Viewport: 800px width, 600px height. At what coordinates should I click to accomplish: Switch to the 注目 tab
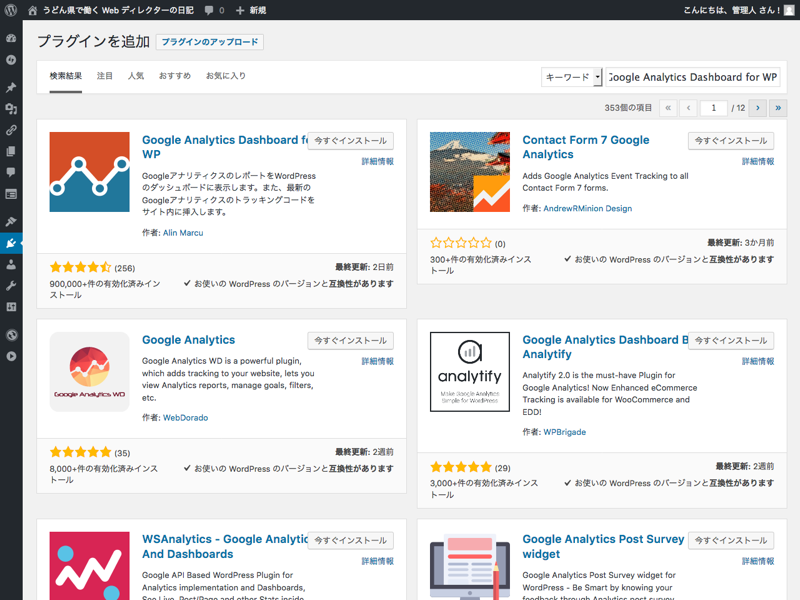[105, 76]
